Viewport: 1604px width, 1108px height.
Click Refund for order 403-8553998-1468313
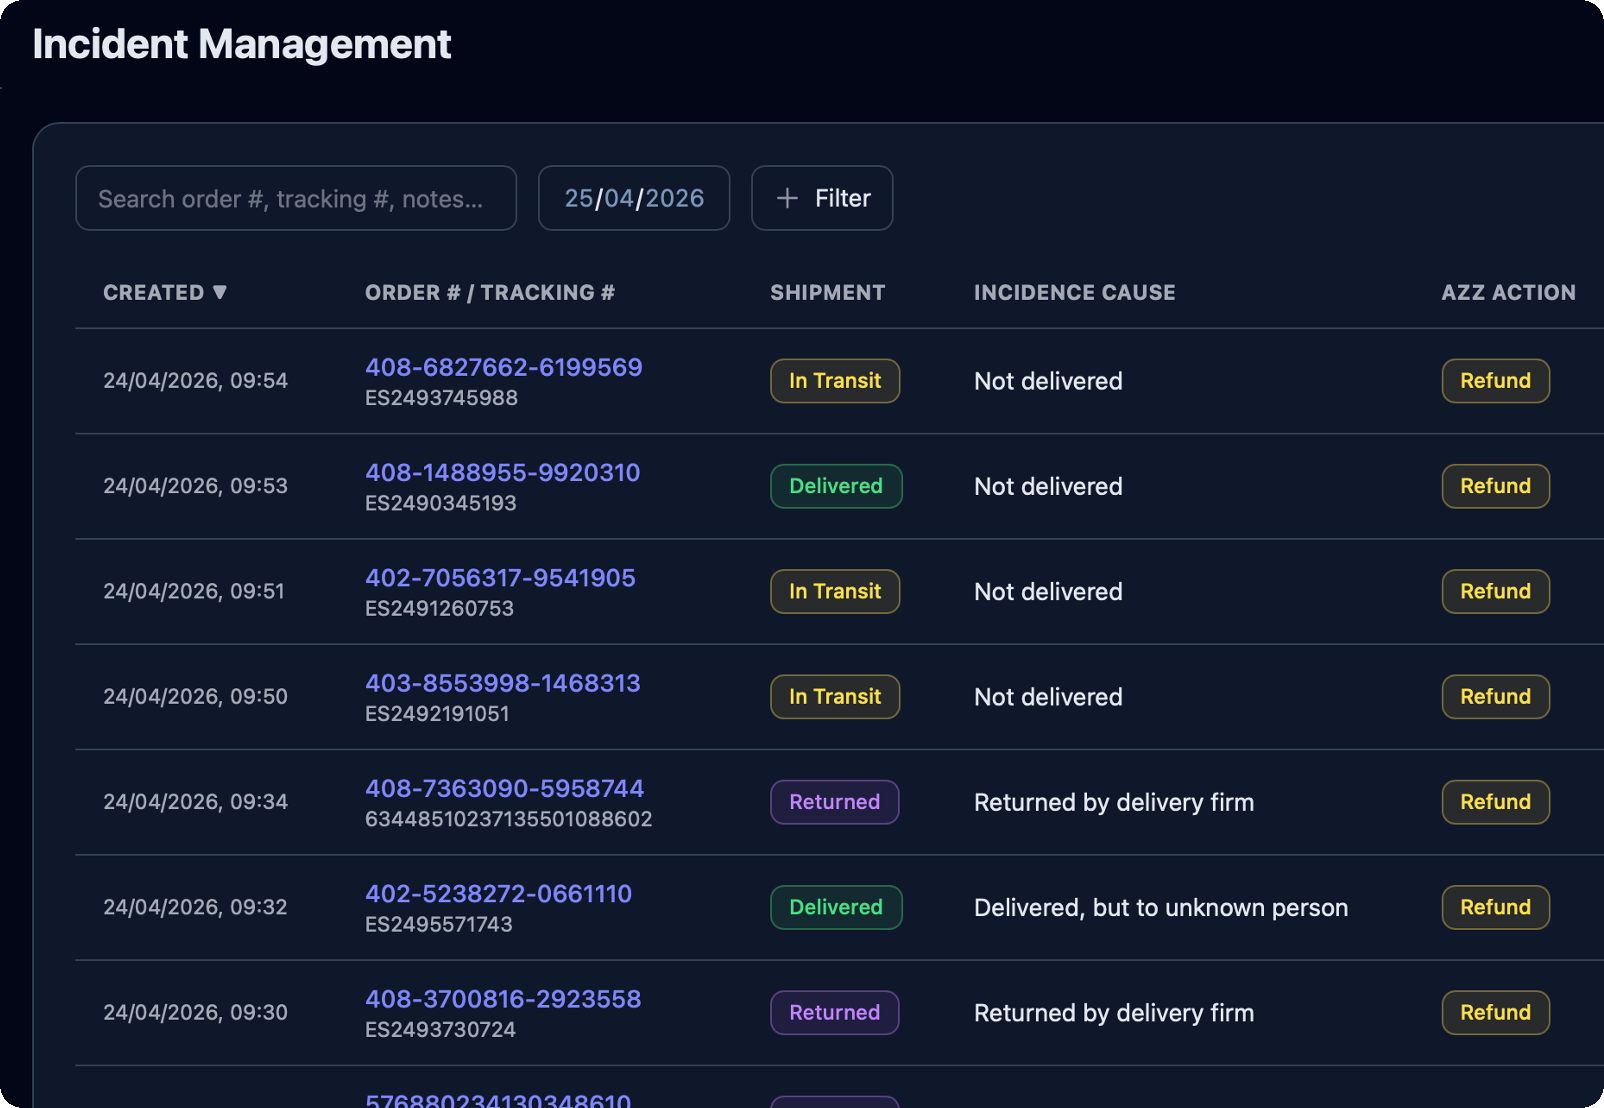point(1496,697)
